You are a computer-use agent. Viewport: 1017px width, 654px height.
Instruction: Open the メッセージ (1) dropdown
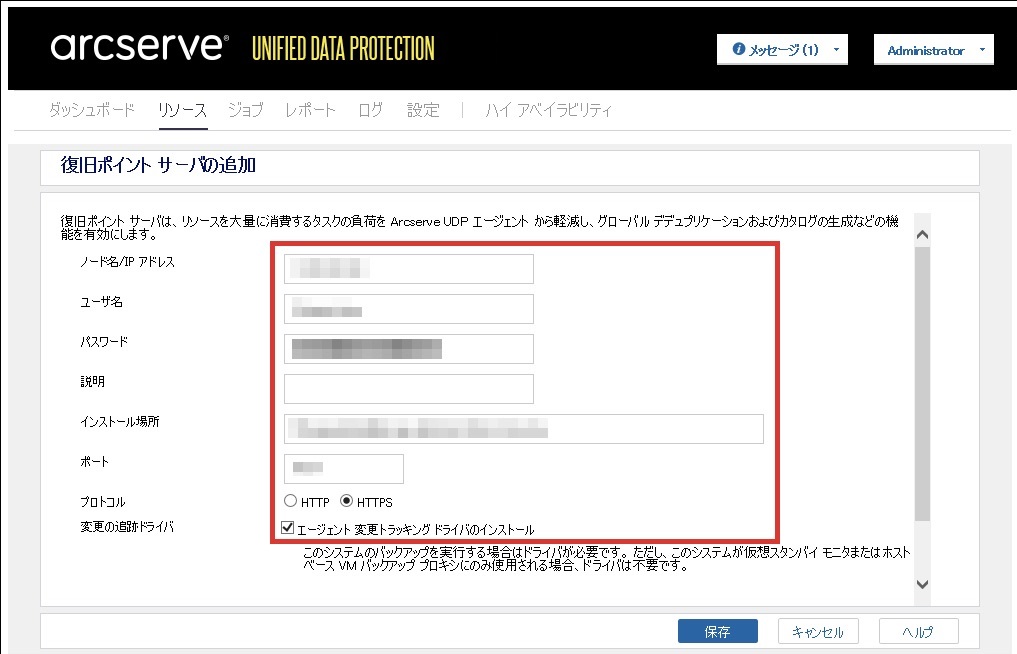coord(782,49)
